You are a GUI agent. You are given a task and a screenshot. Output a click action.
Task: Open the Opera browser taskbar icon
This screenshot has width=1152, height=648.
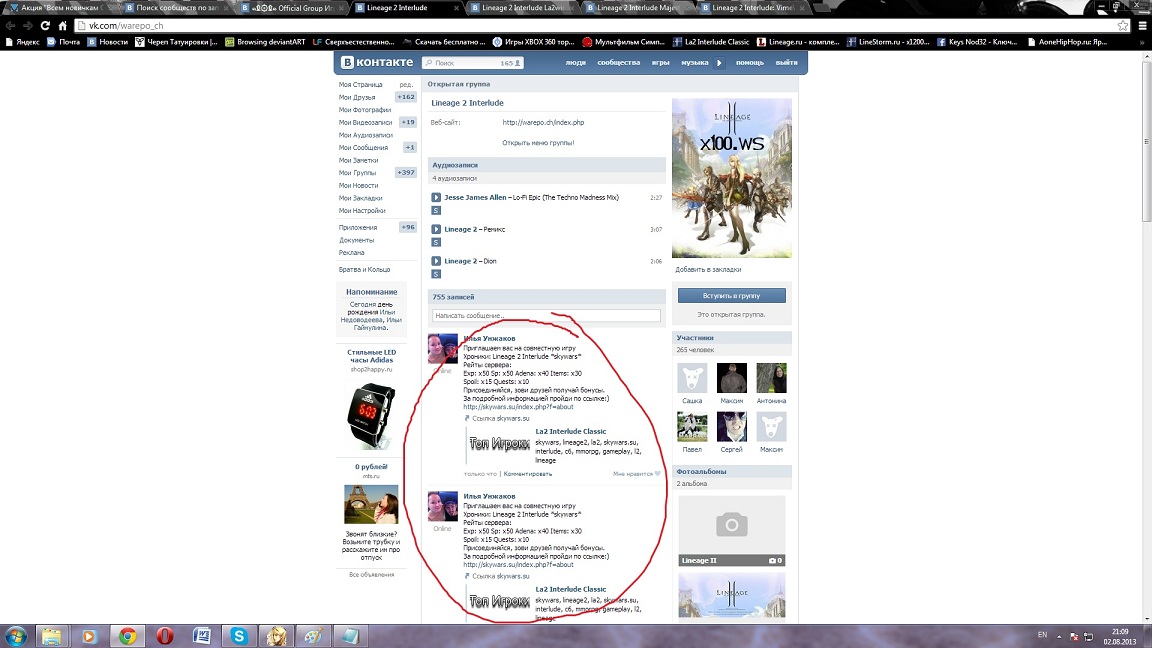[x=165, y=636]
